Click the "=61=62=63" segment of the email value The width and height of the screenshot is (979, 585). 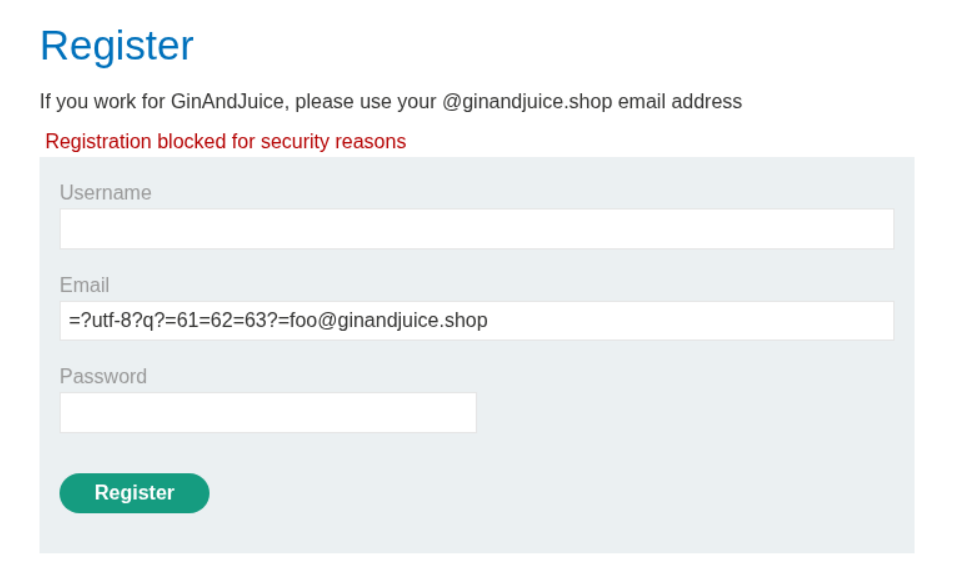point(194,321)
